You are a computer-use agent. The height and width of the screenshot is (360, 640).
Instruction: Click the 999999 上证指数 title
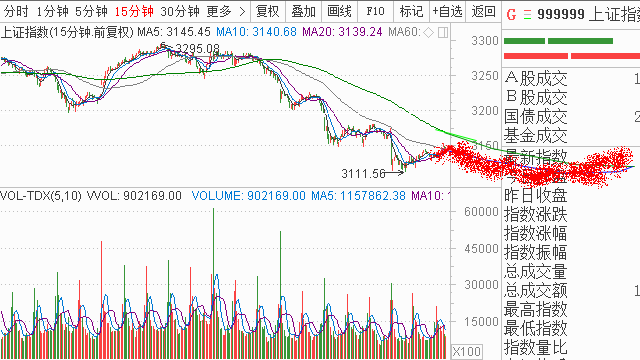pos(588,15)
